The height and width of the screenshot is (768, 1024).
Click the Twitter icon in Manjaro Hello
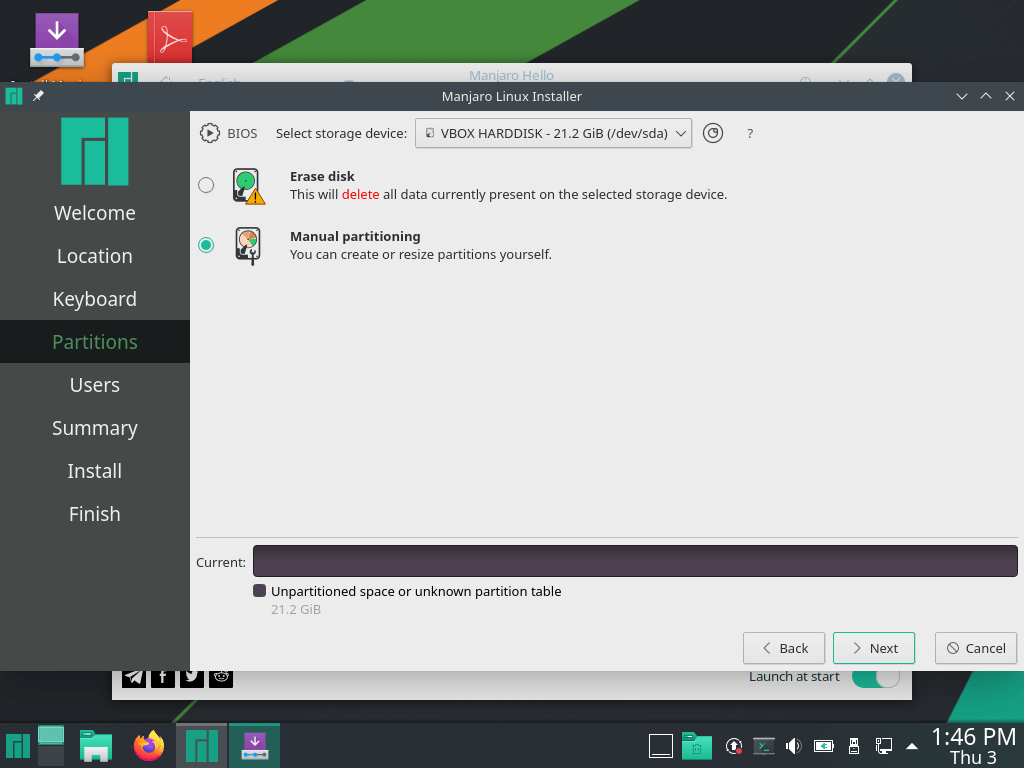(192, 677)
